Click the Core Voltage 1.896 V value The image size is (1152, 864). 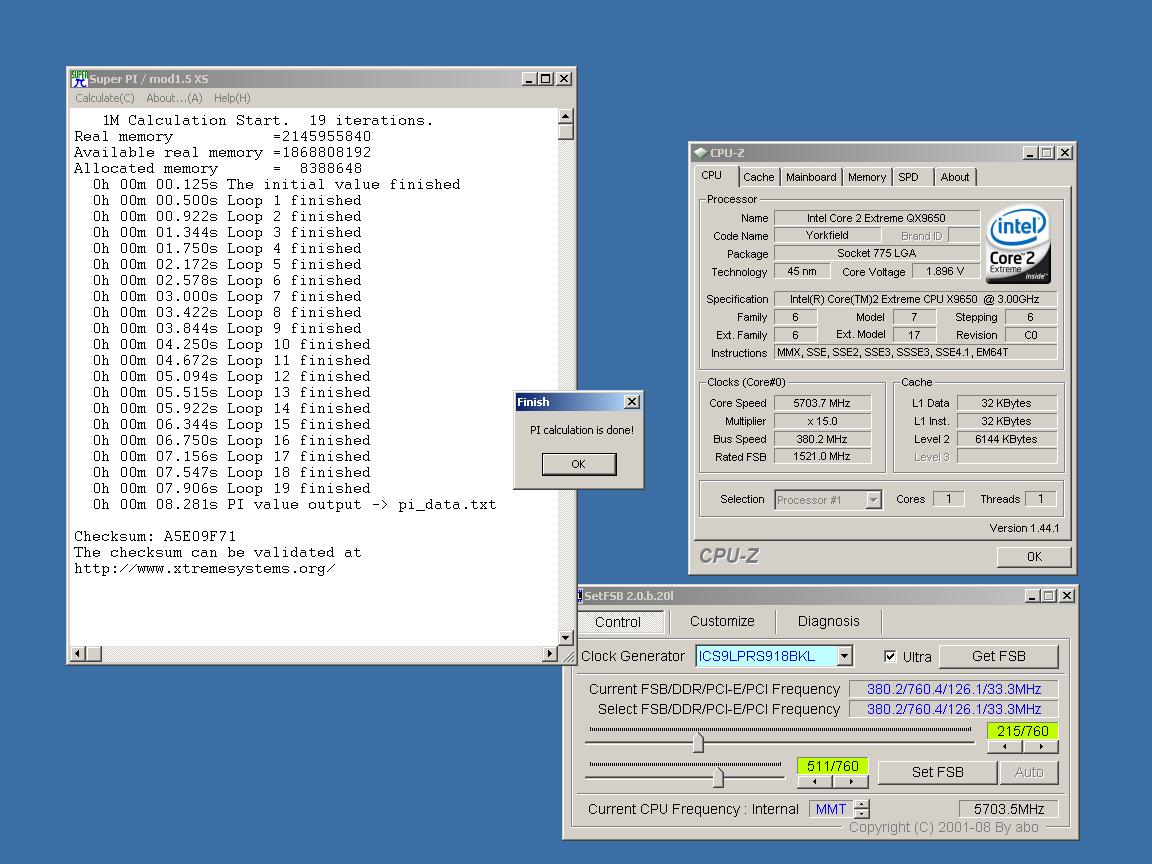(x=945, y=271)
